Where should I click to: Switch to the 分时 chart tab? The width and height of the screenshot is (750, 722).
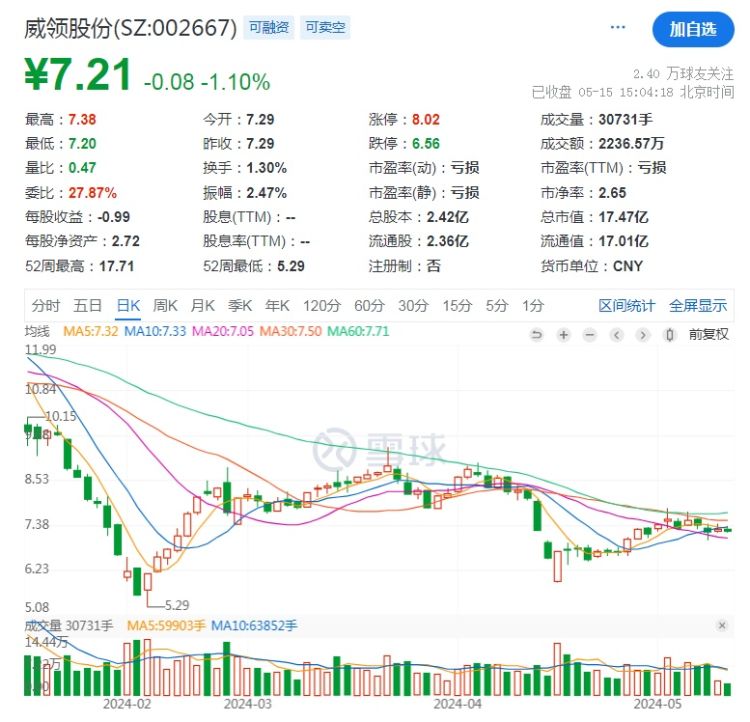(x=46, y=305)
